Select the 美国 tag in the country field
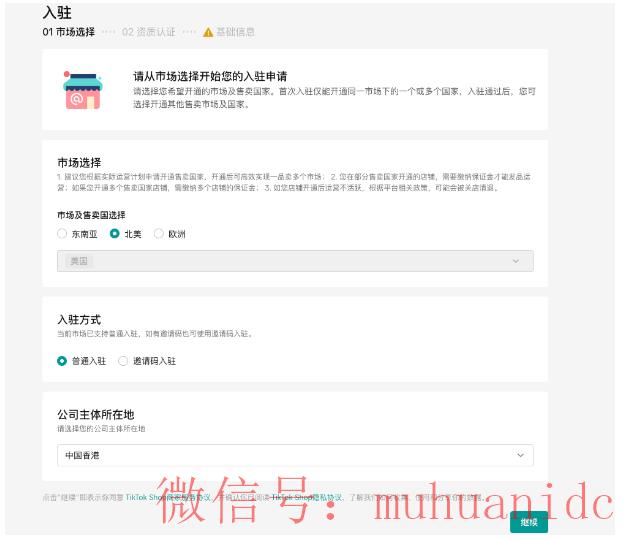 [79, 261]
